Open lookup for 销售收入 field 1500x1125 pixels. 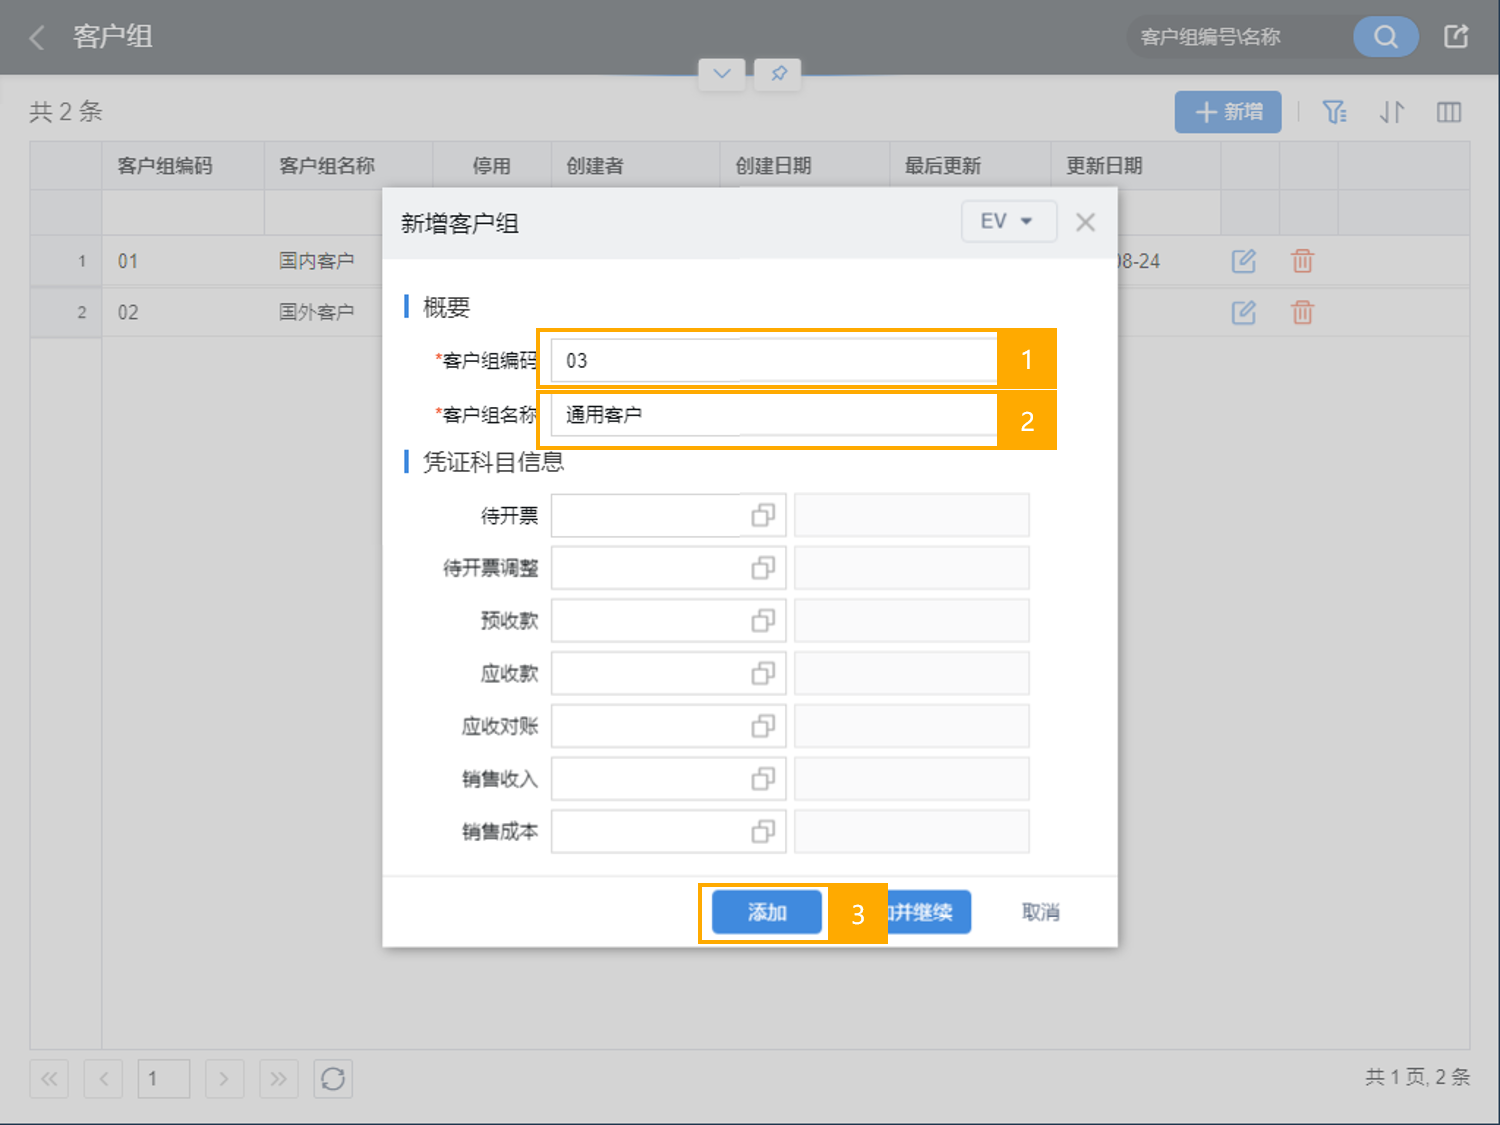click(x=763, y=778)
